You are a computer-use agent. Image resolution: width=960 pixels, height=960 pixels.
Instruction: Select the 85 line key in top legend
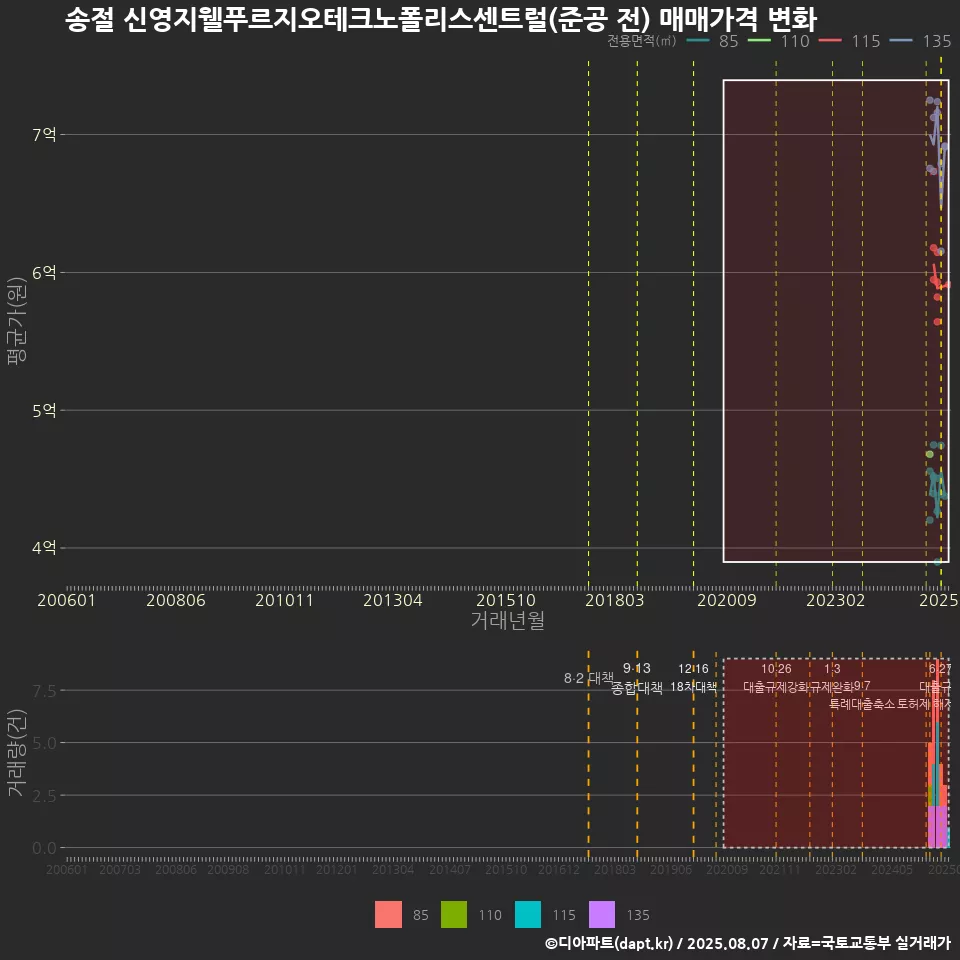point(698,41)
